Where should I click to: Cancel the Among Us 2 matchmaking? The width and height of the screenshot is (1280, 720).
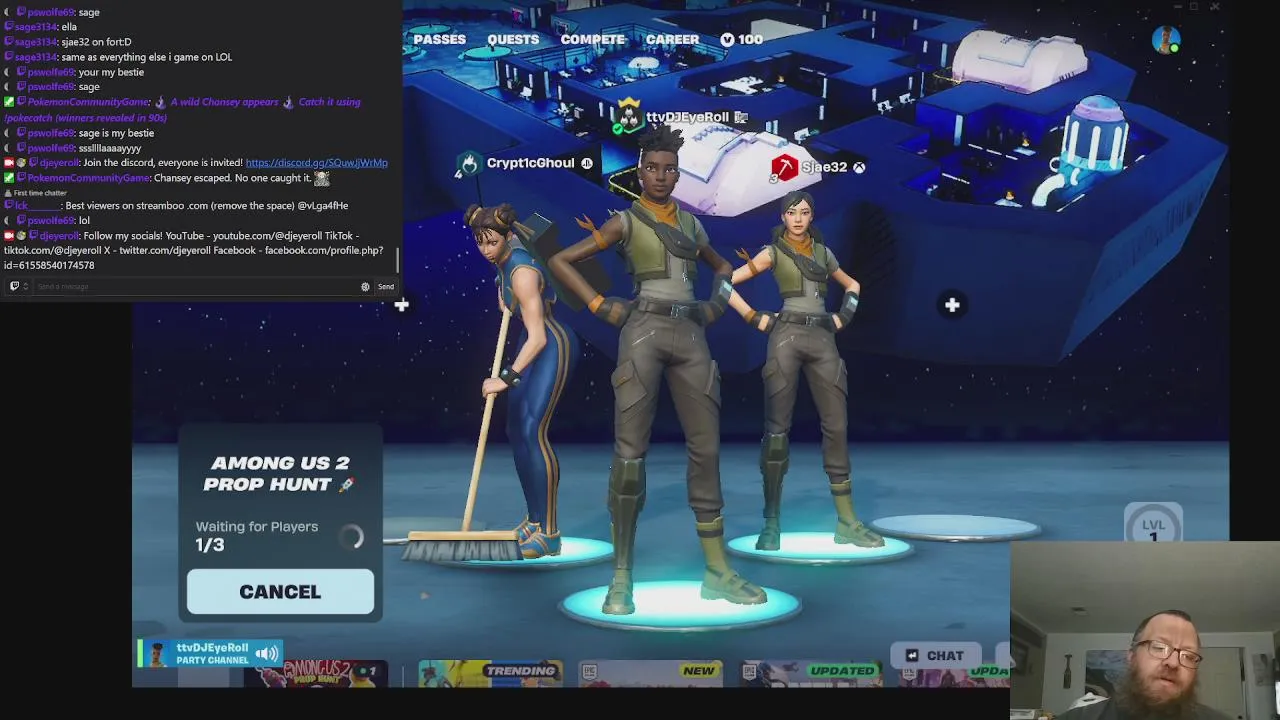[x=280, y=592]
